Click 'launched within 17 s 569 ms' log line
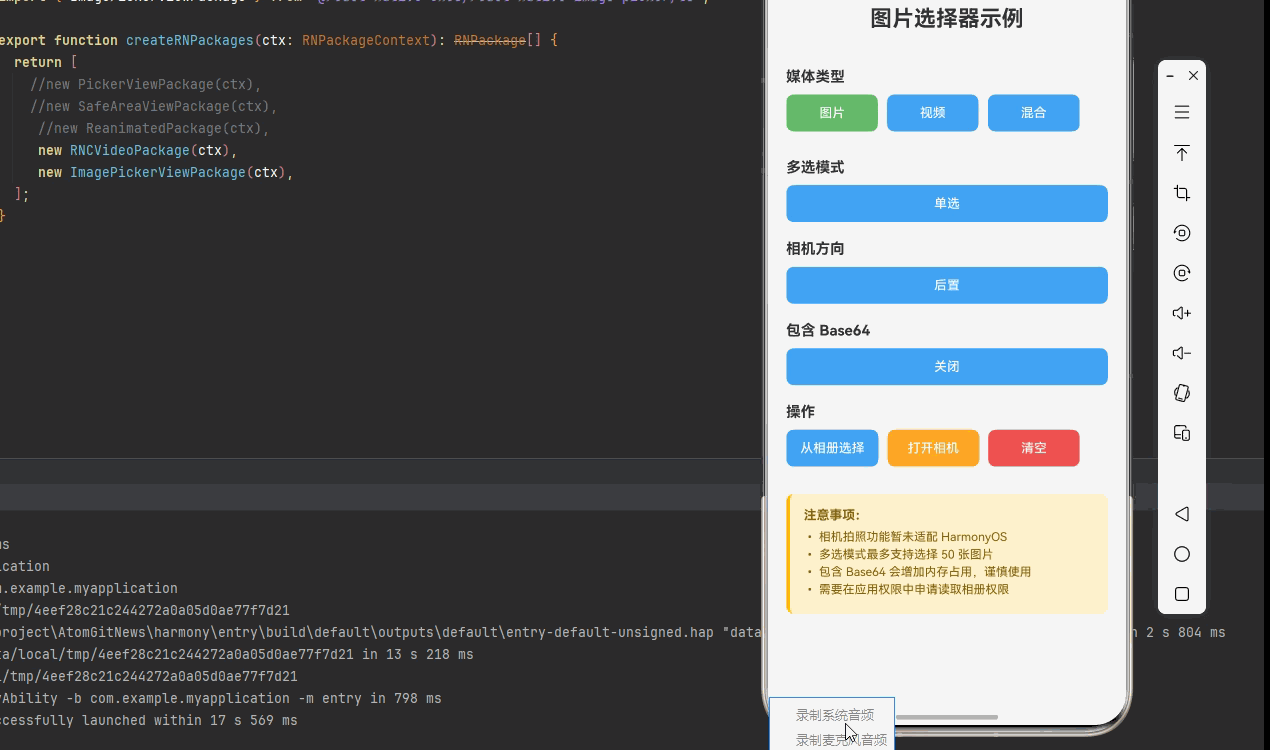Screen dimensions: 1270x750 pyautogui.click(x=149, y=720)
